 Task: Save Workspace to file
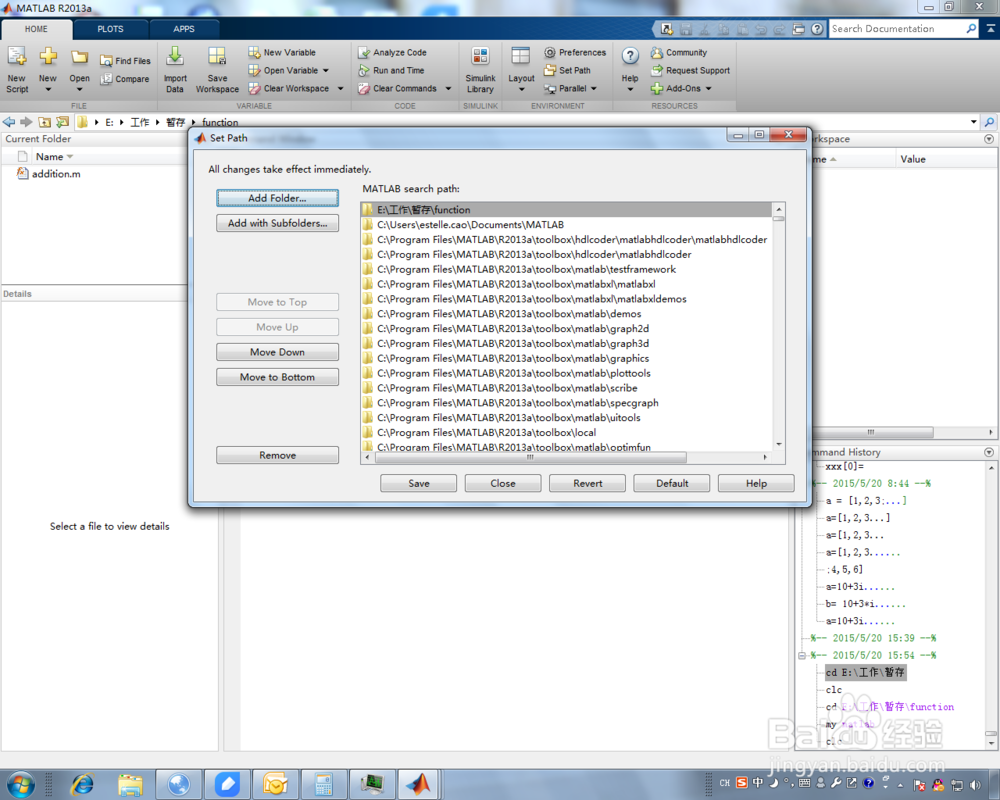[217, 70]
